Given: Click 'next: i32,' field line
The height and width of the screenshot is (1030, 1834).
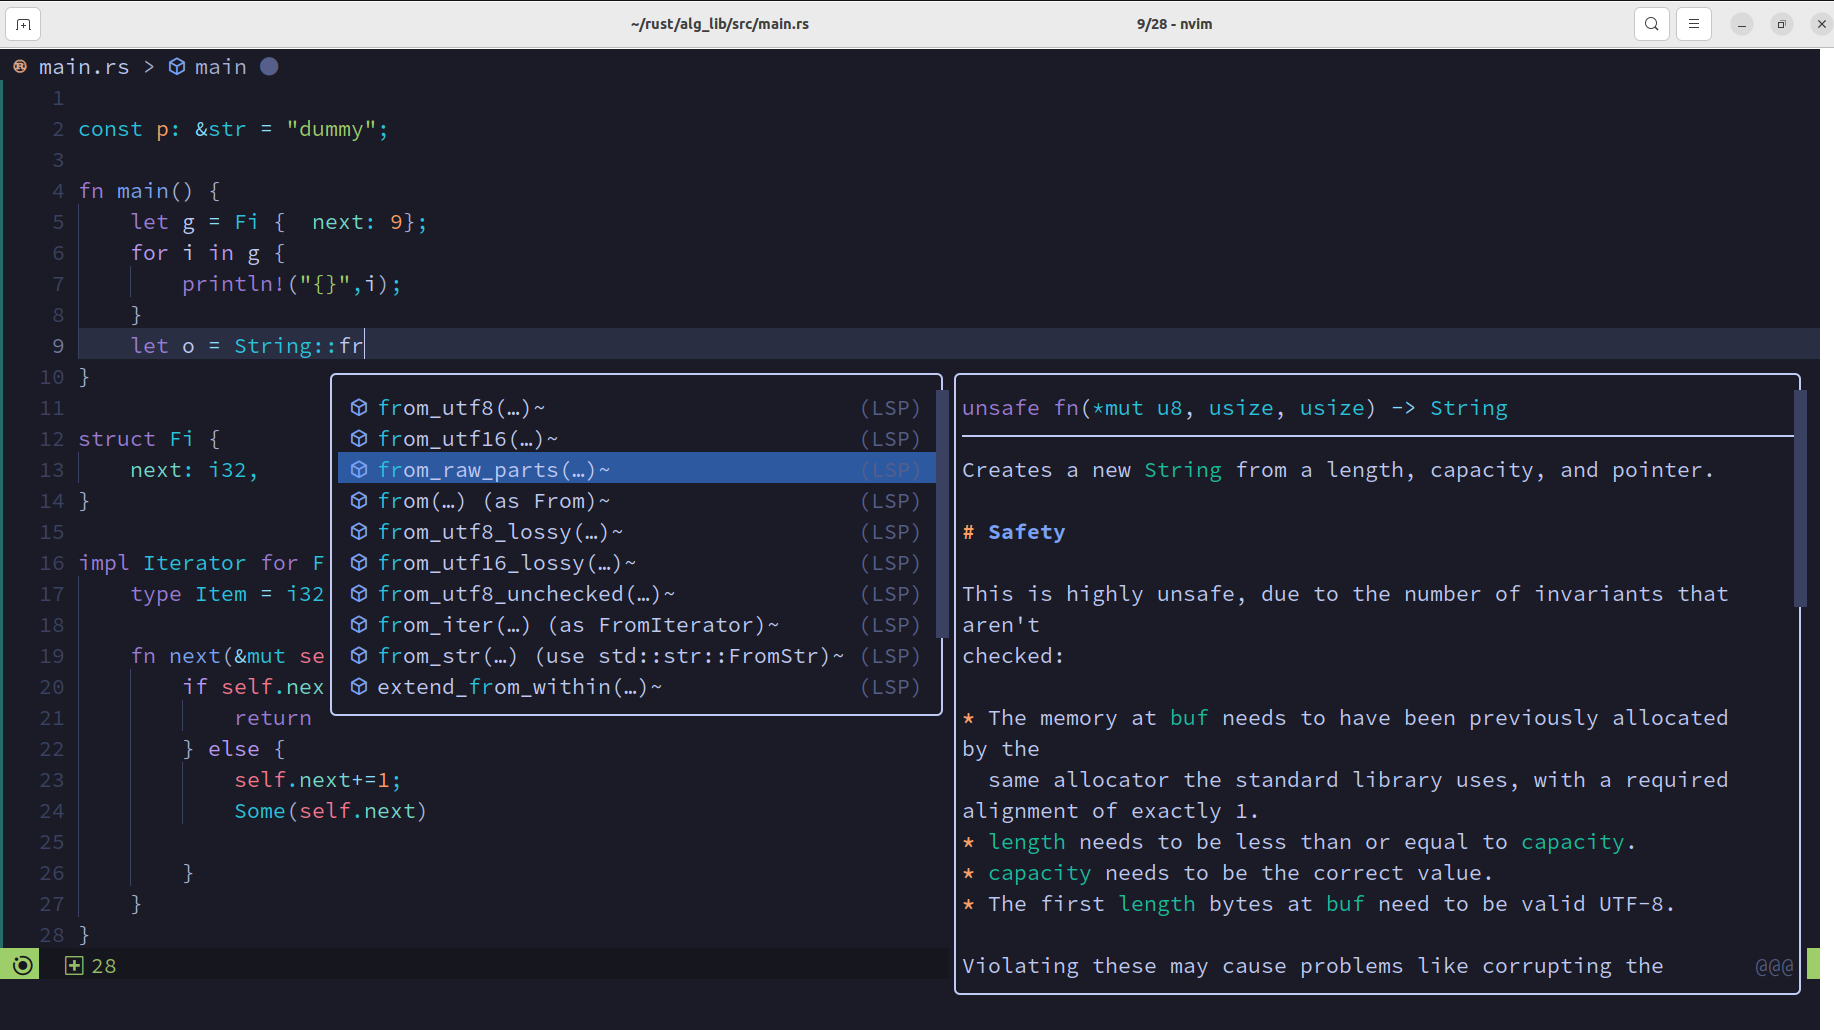Looking at the screenshot, I should (194, 470).
